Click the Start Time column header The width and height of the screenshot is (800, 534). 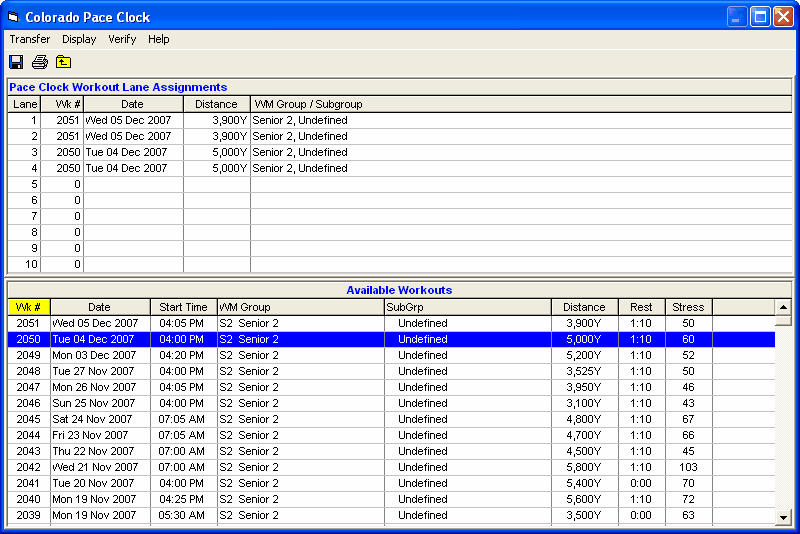(183, 307)
